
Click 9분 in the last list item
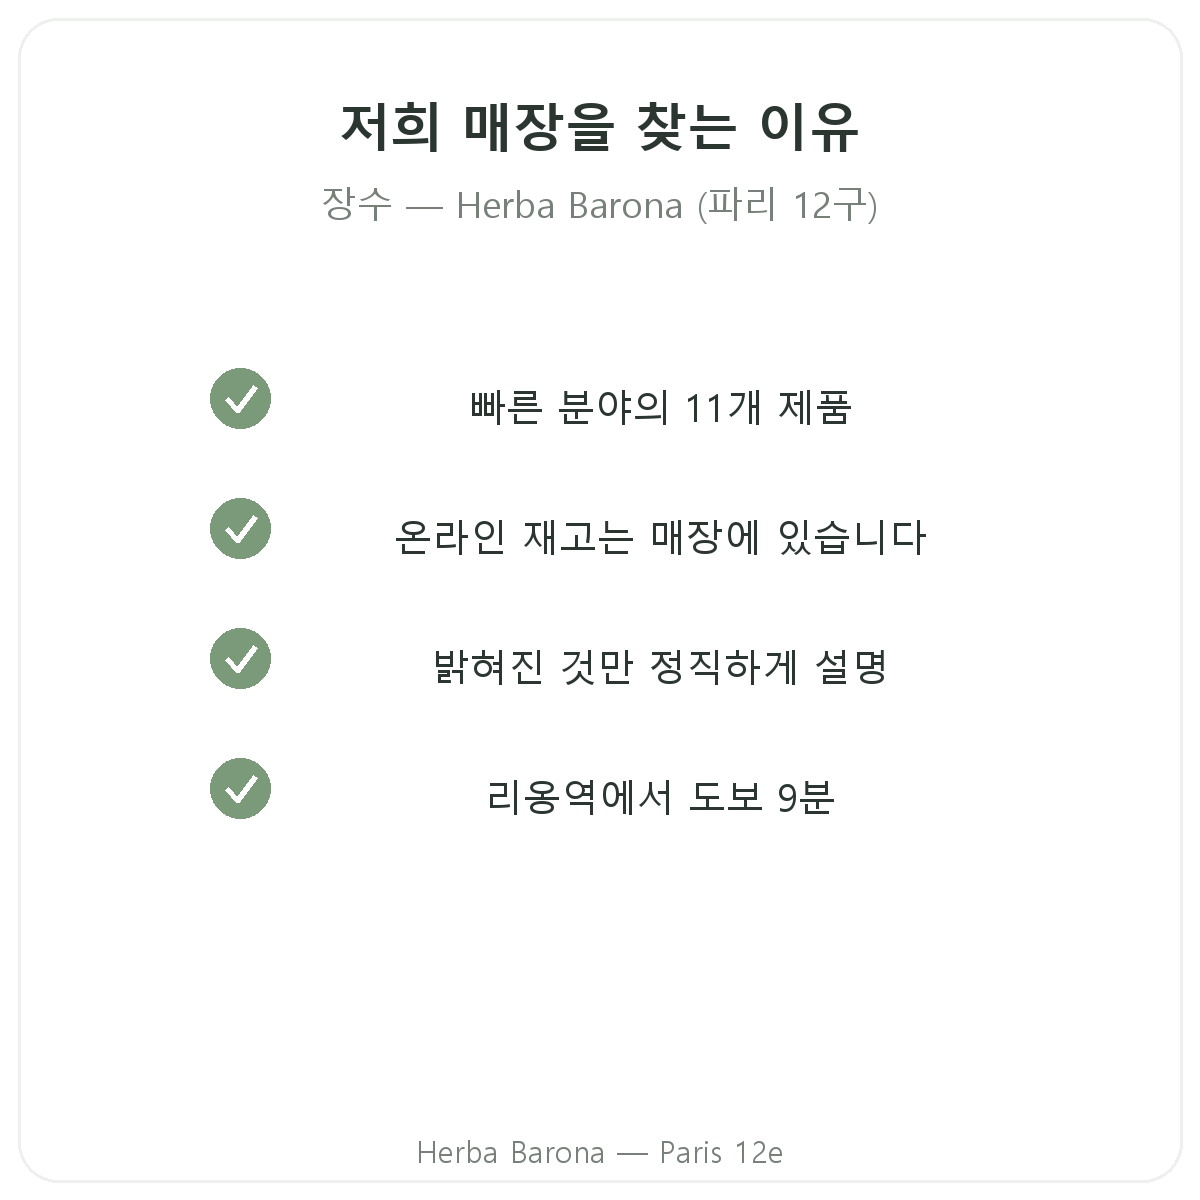[805, 798]
